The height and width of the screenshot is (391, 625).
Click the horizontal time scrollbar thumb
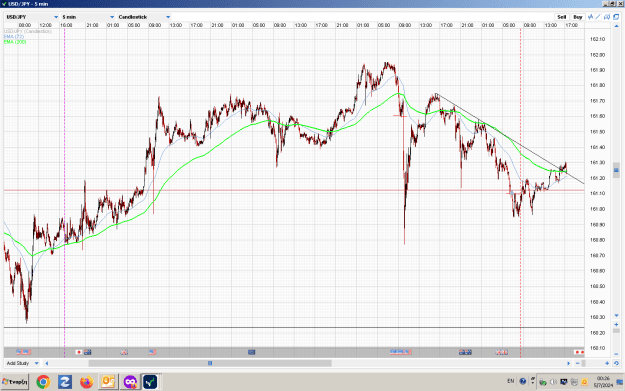click(210, 363)
